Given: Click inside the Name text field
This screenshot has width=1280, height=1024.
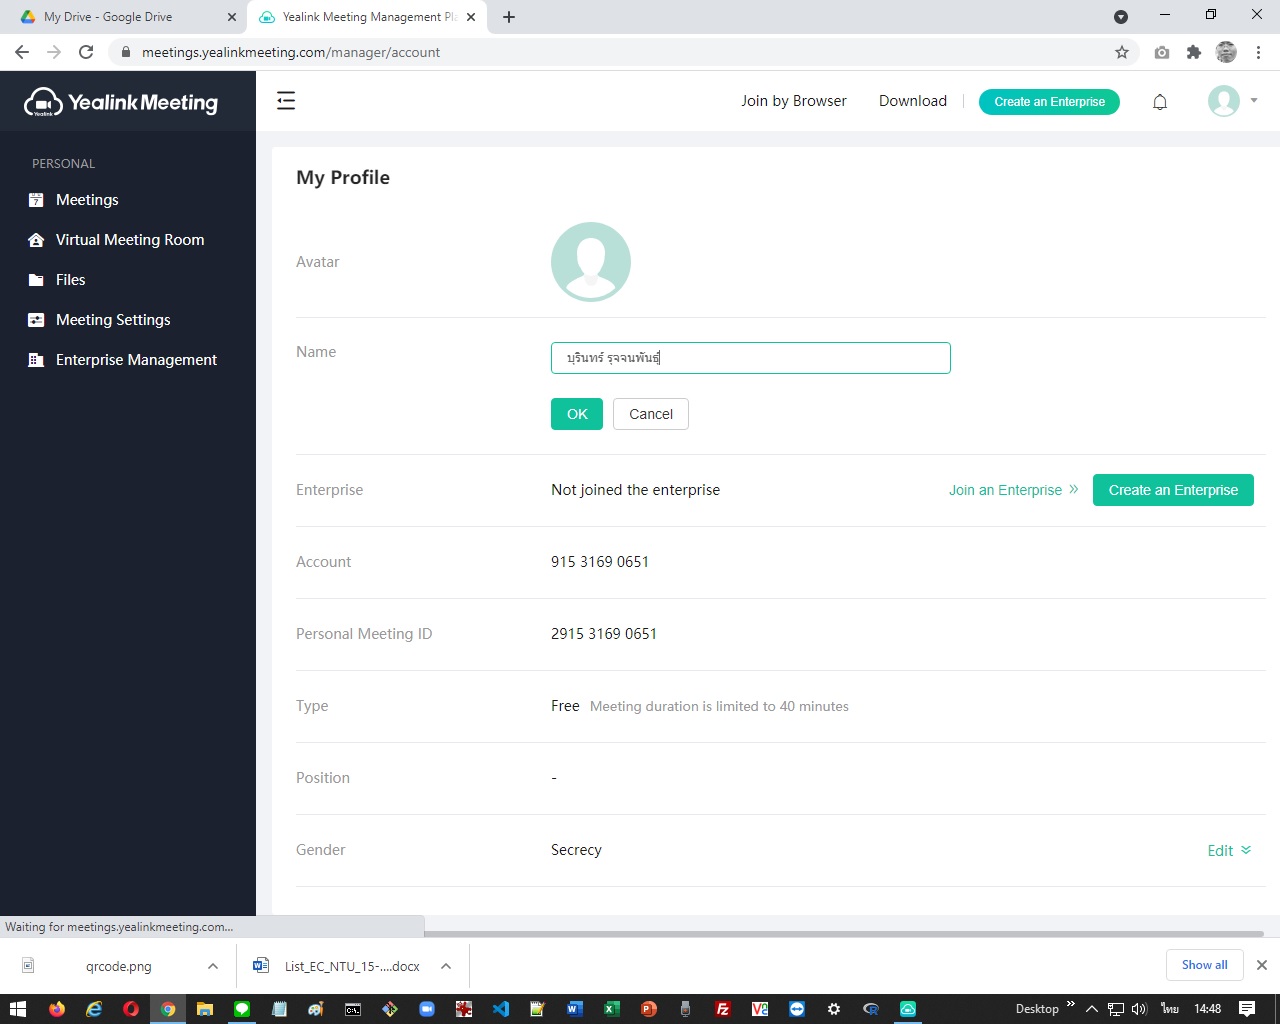Looking at the screenshot, I should click(x=750, y=358).
